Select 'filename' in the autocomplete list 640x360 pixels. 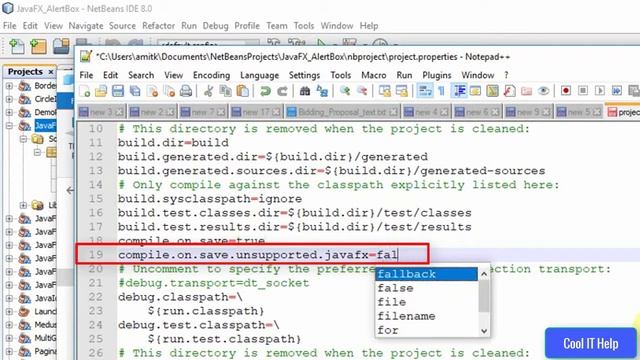[427, 316]
